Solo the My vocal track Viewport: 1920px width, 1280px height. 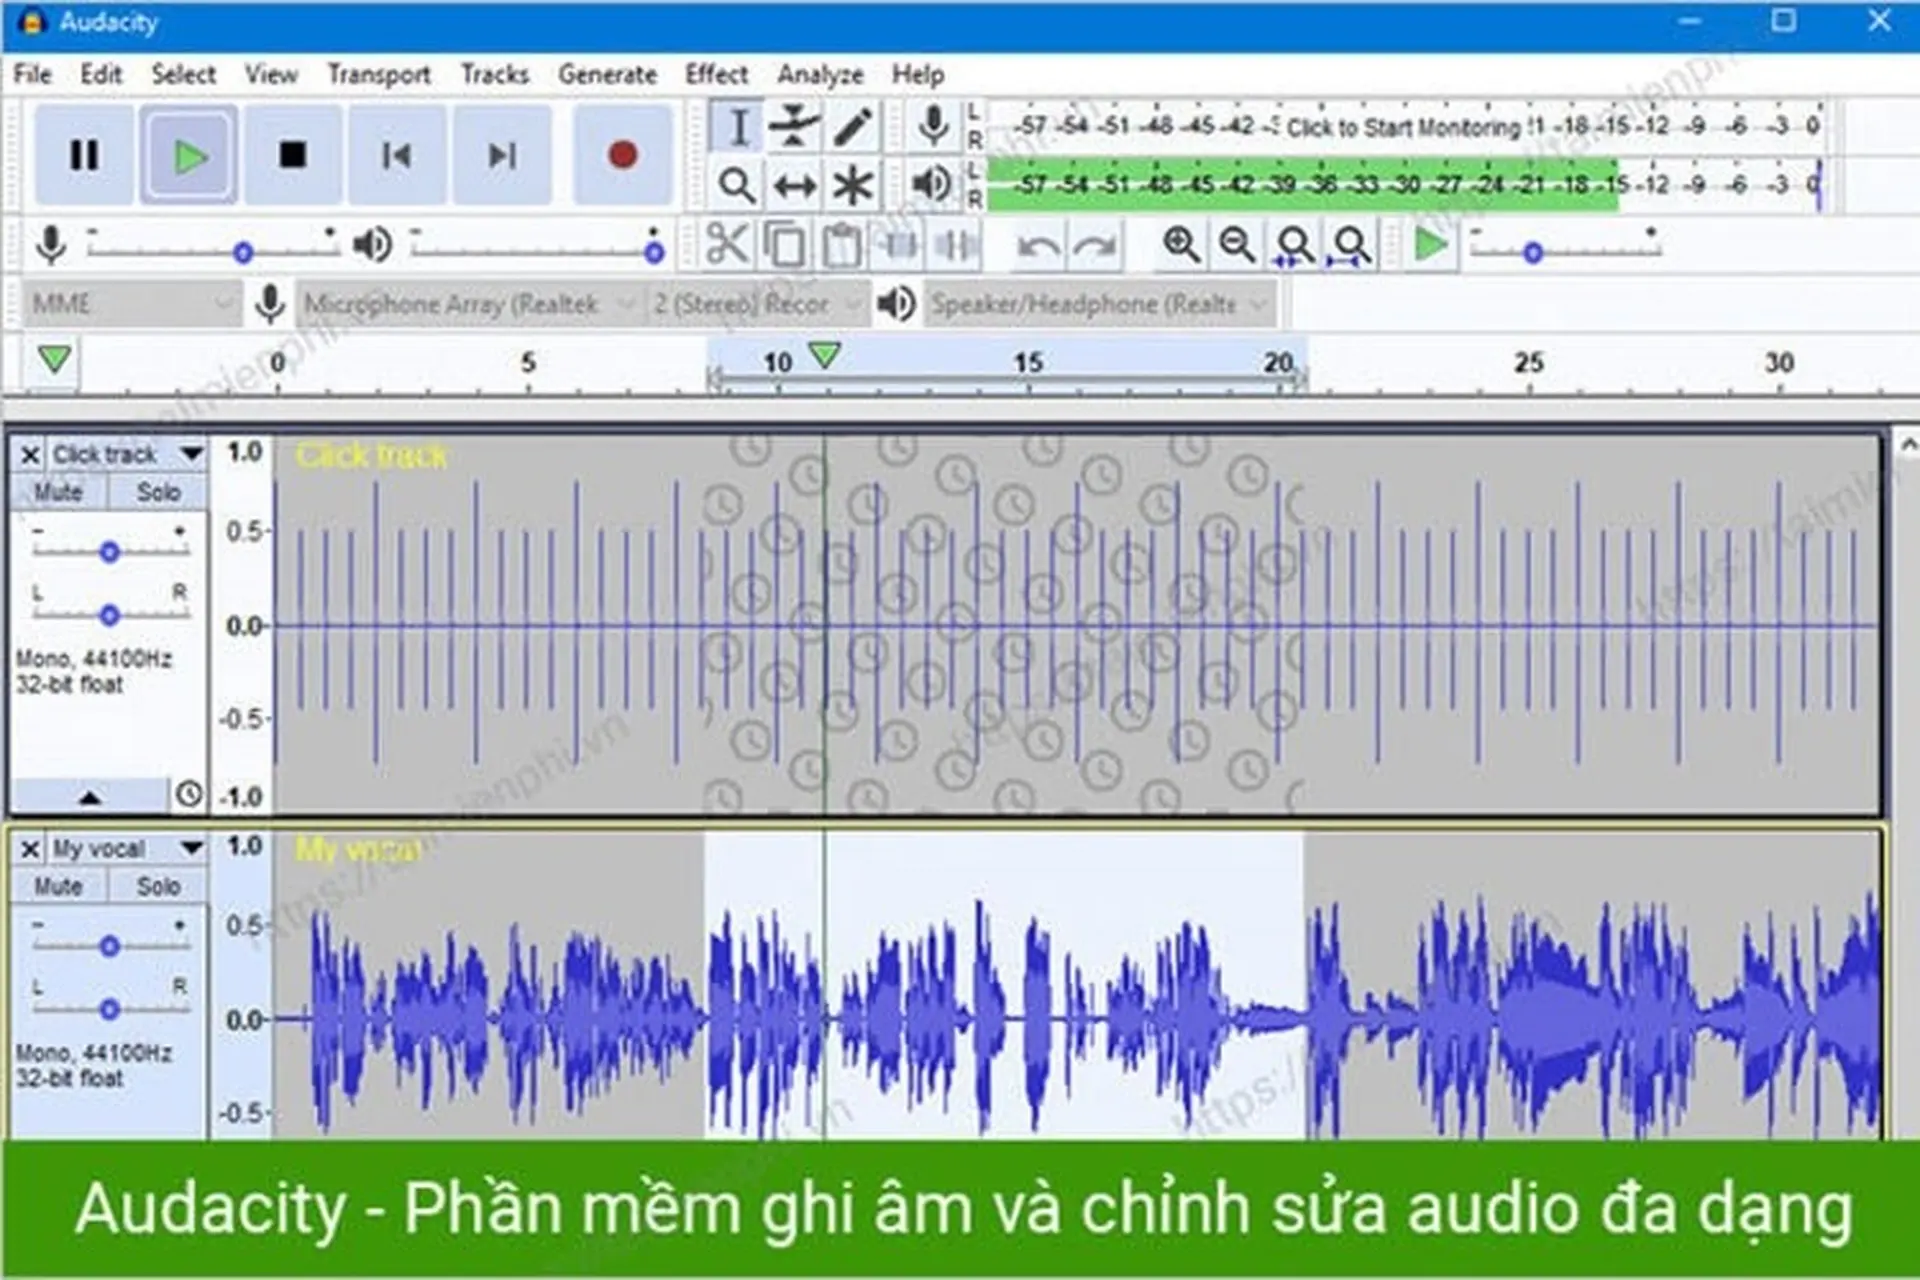pyautogui.click(x=158, y=885)
